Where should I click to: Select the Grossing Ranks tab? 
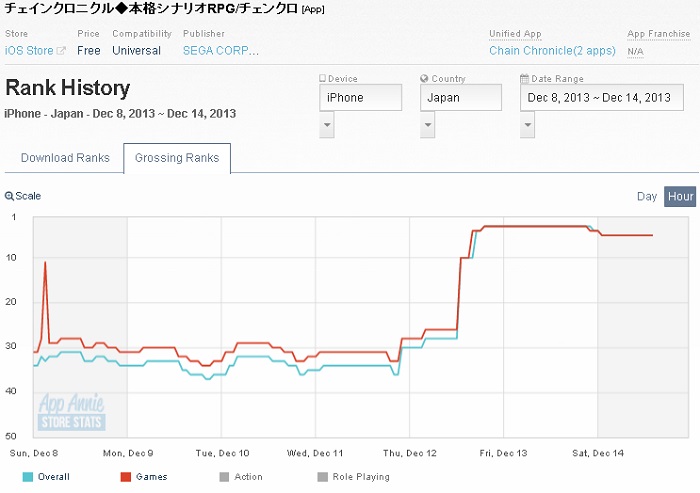(x=177, y=158)
